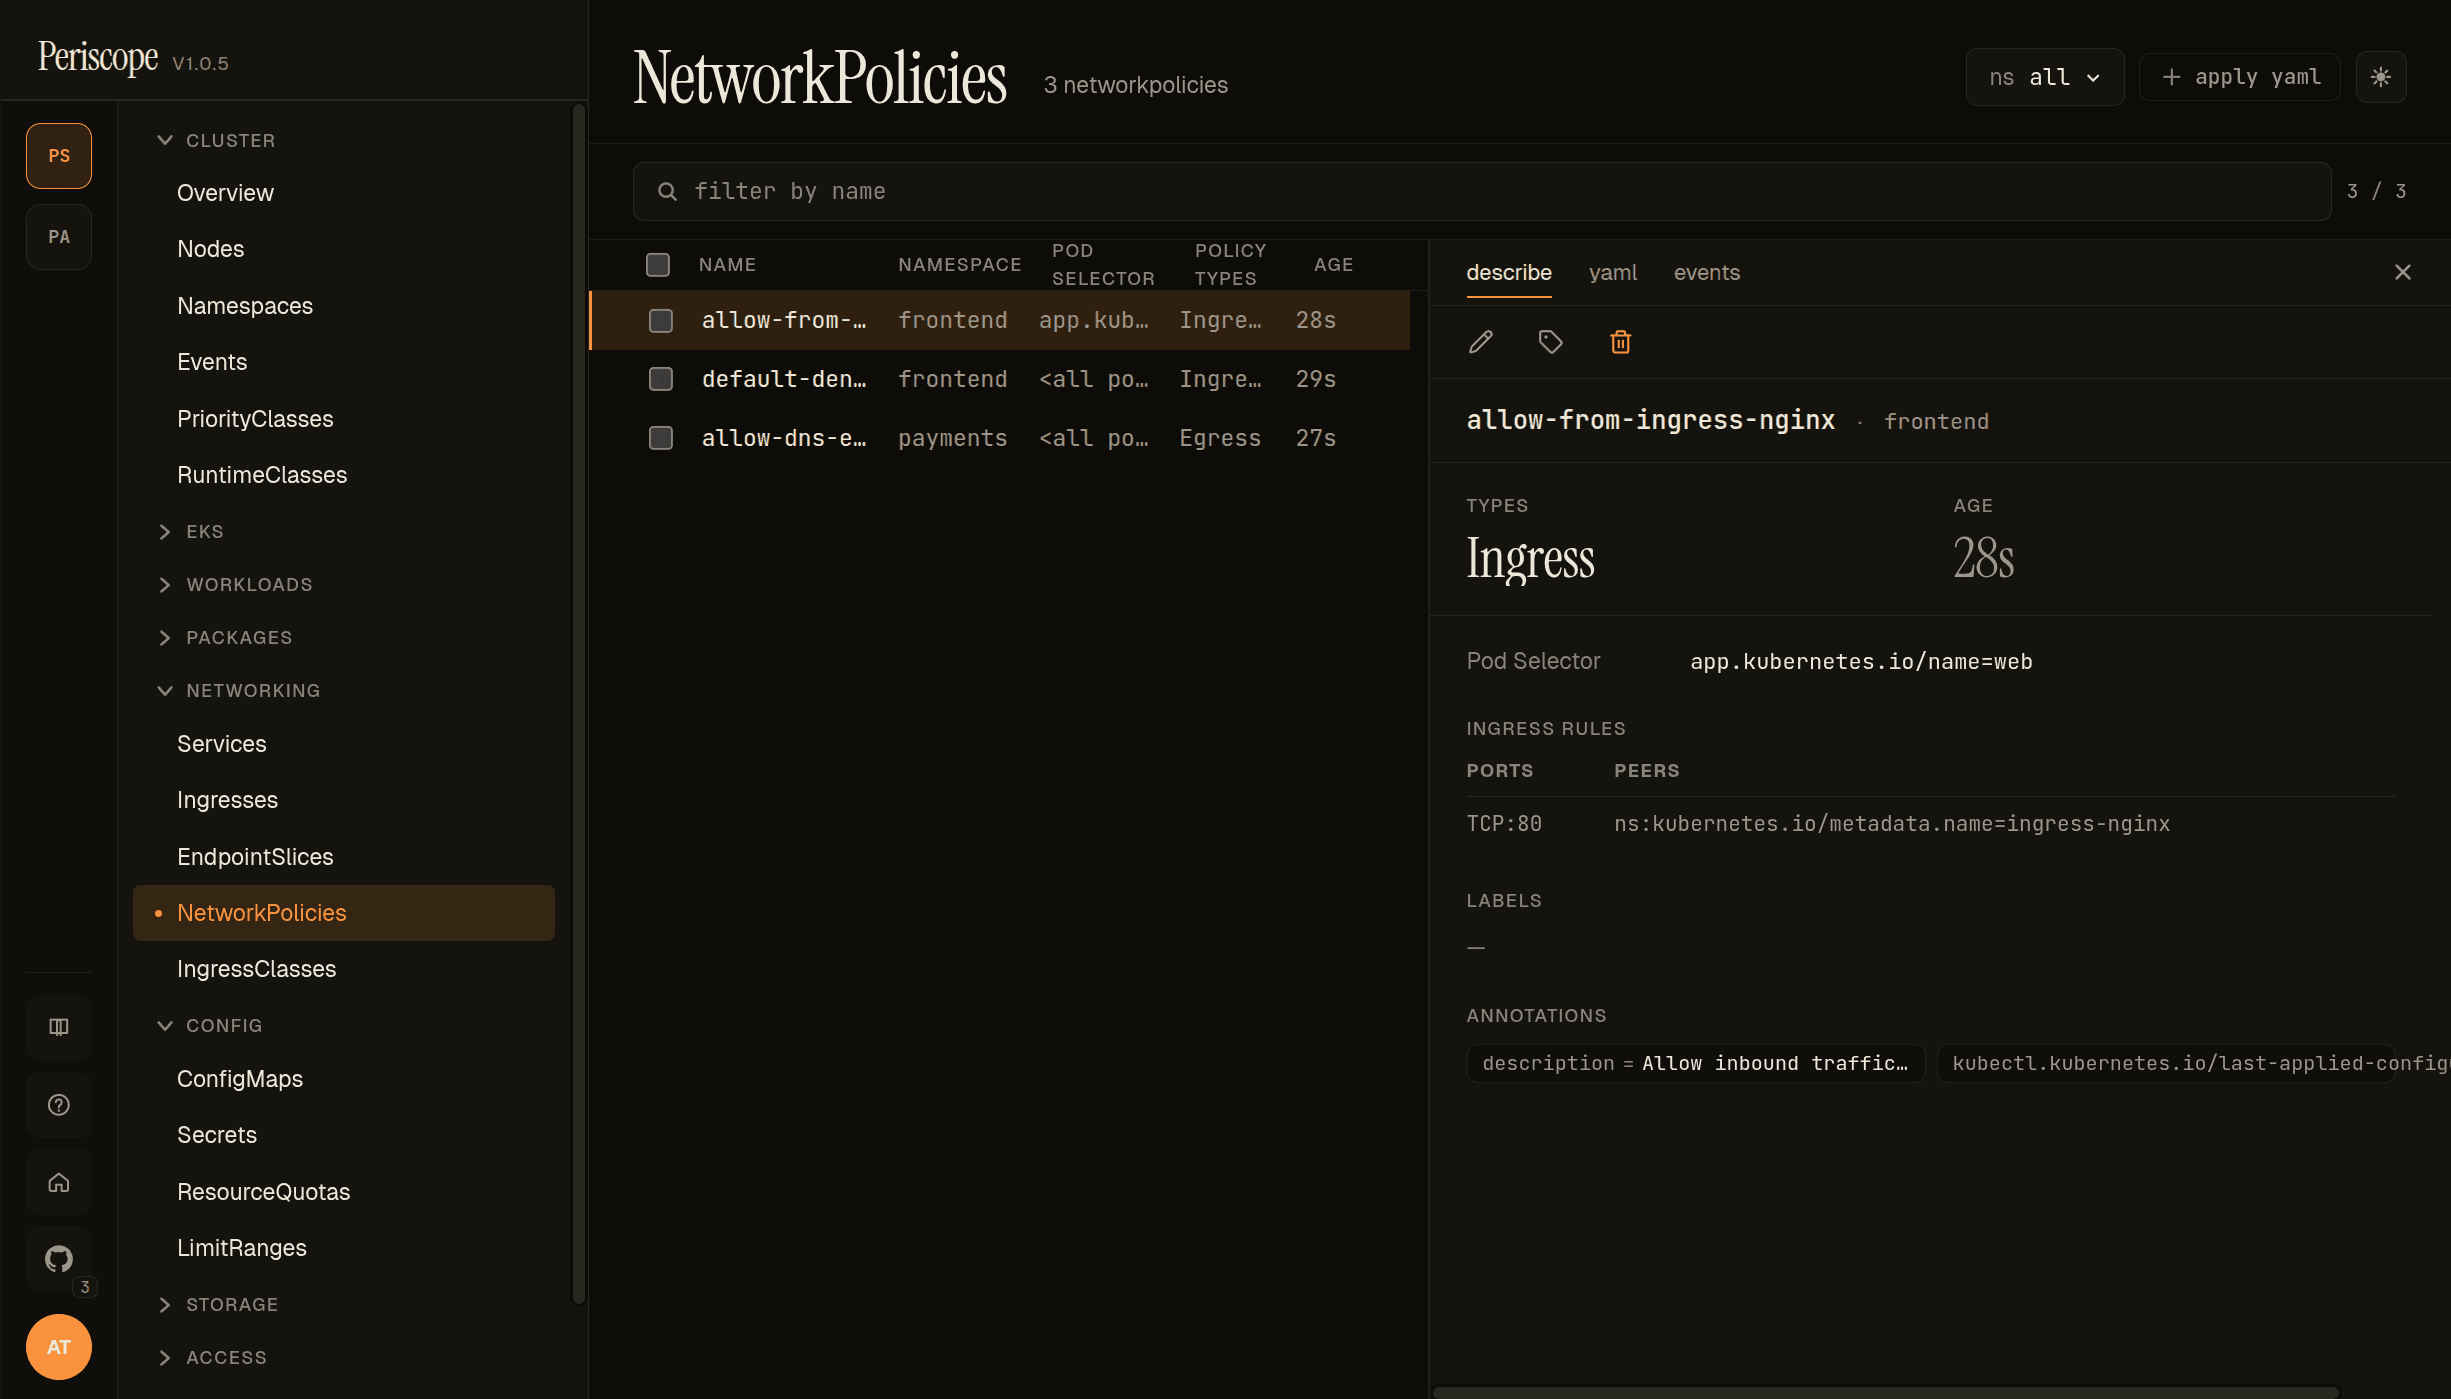Check the default-den row checkbox
2451x1399 pixels.
coord(661,379)
